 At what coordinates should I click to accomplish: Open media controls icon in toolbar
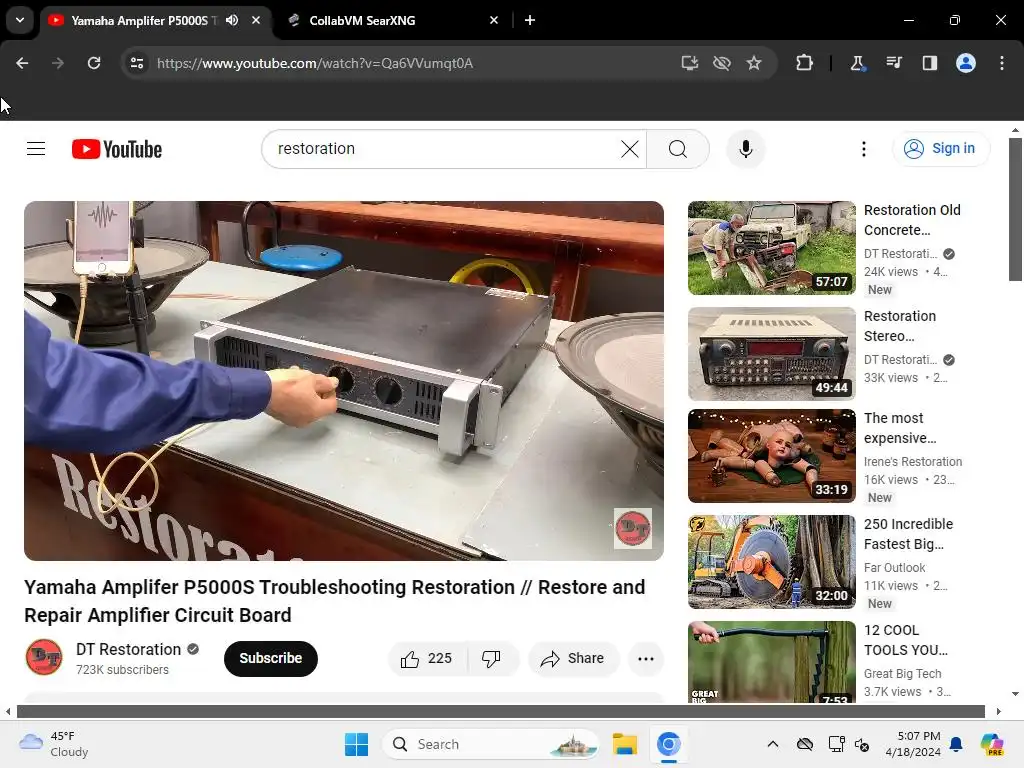click(894, 63)
